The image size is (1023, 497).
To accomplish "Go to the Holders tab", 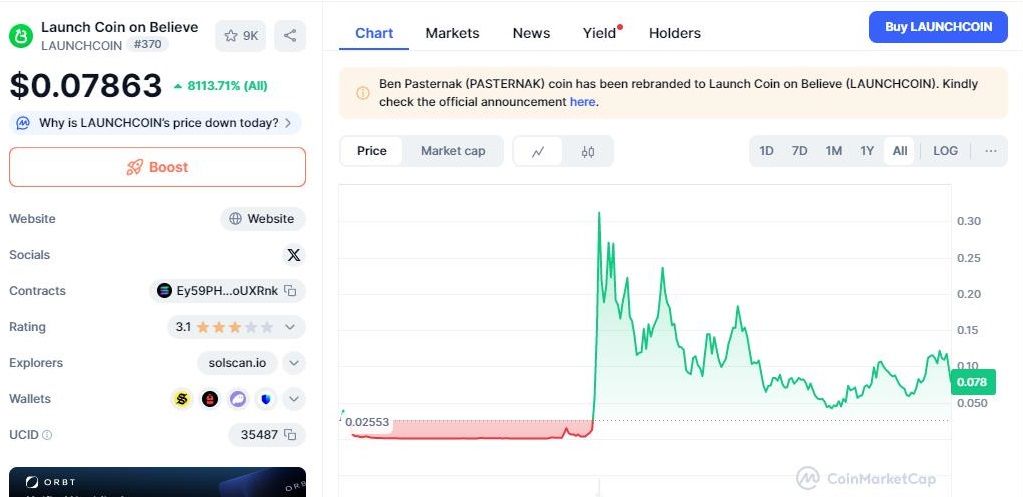I will click(x=675, y=33).
